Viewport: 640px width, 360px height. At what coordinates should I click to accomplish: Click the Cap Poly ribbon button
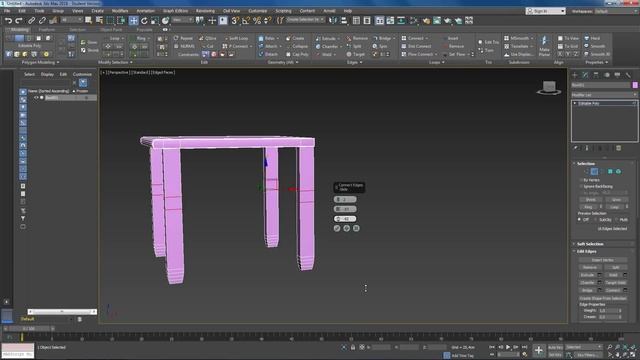(297, 54)
